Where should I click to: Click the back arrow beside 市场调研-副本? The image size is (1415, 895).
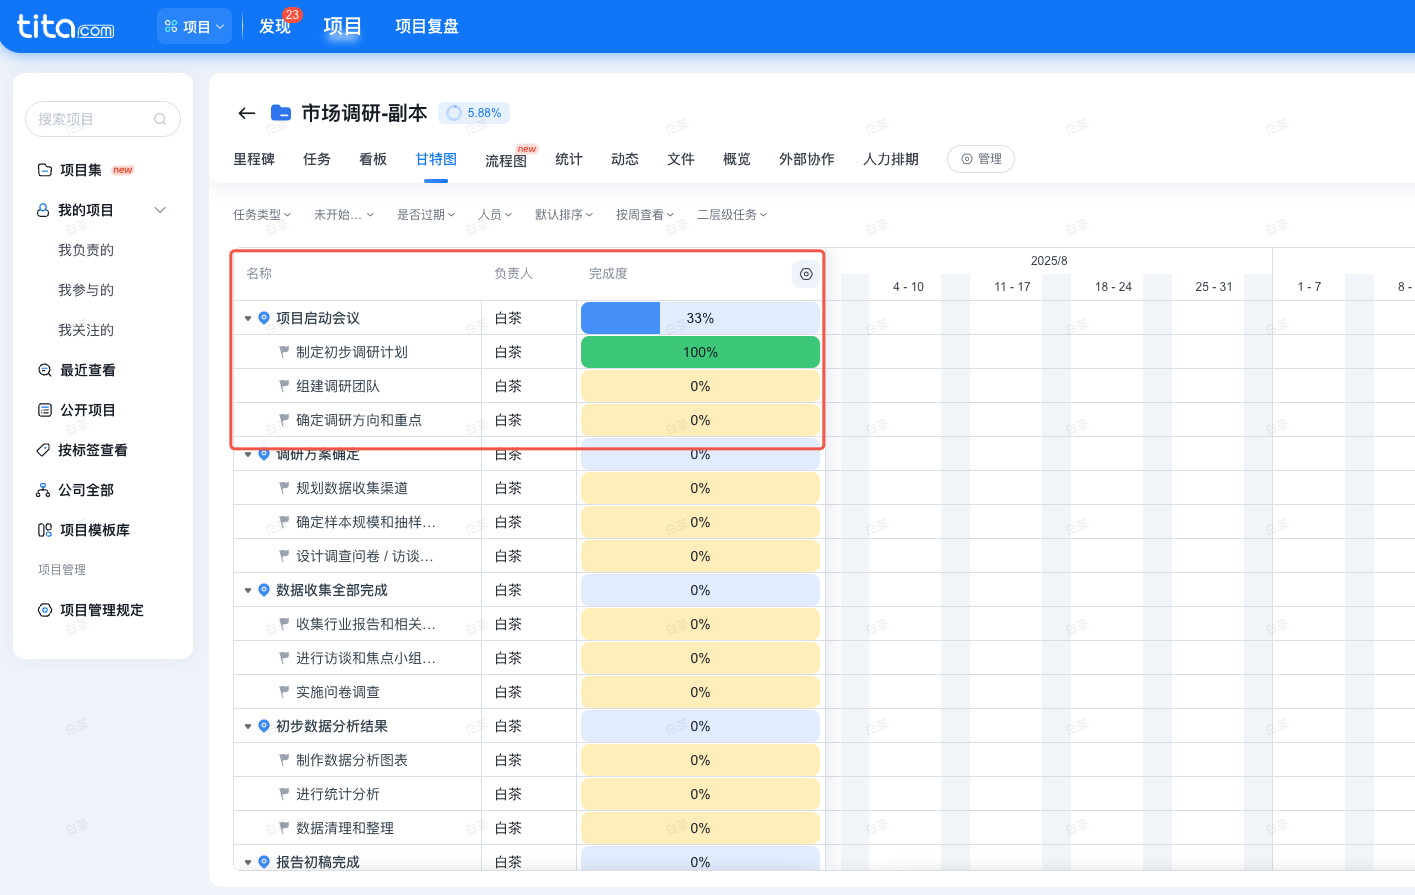tap(246, 113)
